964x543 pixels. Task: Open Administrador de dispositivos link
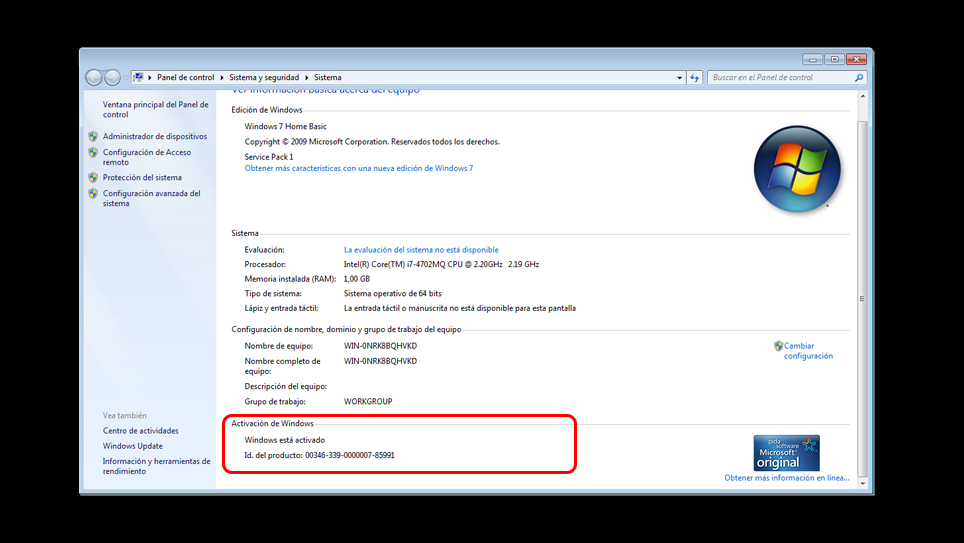[x=155, y=137]
